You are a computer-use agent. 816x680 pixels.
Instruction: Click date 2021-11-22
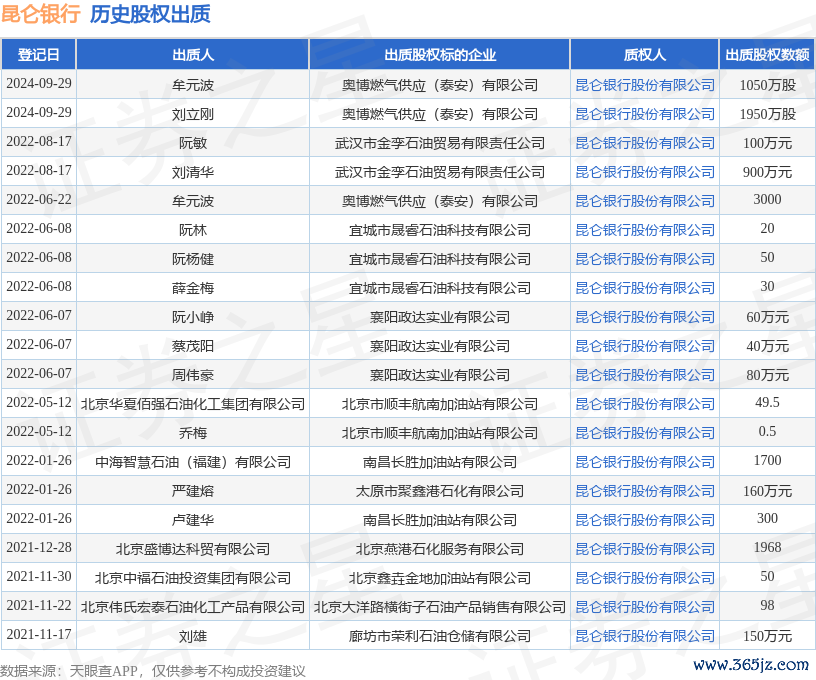(39, 606)
